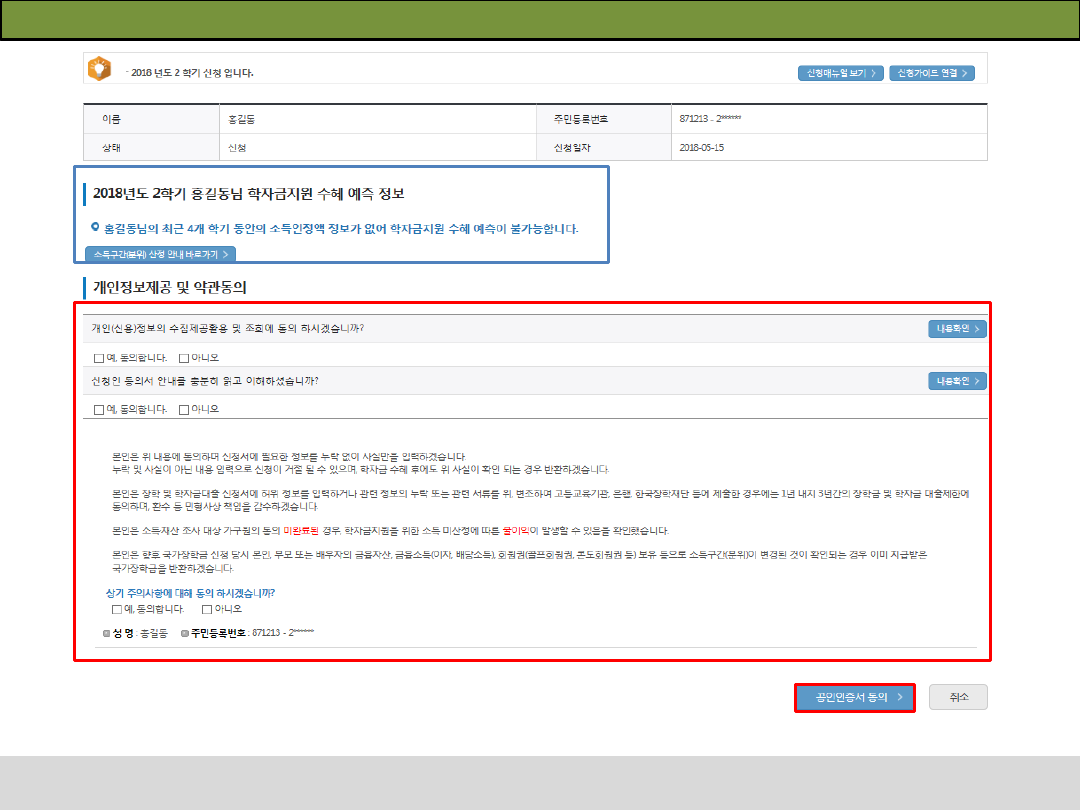Go to 소득구간(분위) 산정 안내 바로가기
Screen dimensions: 1080x810
click(x=160, y=254)
